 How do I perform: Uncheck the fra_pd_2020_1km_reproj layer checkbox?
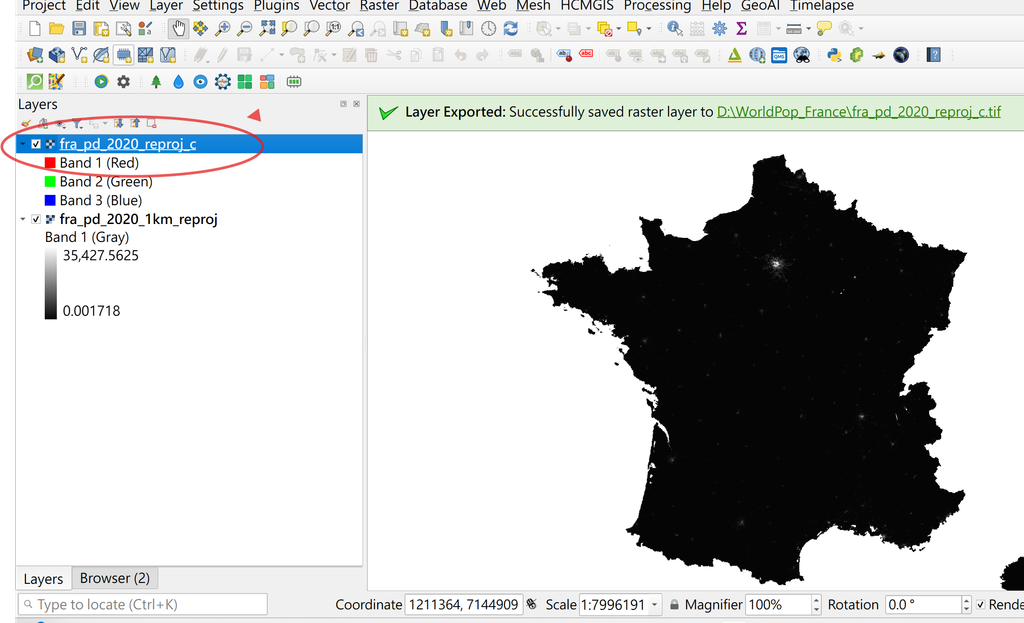36,219
